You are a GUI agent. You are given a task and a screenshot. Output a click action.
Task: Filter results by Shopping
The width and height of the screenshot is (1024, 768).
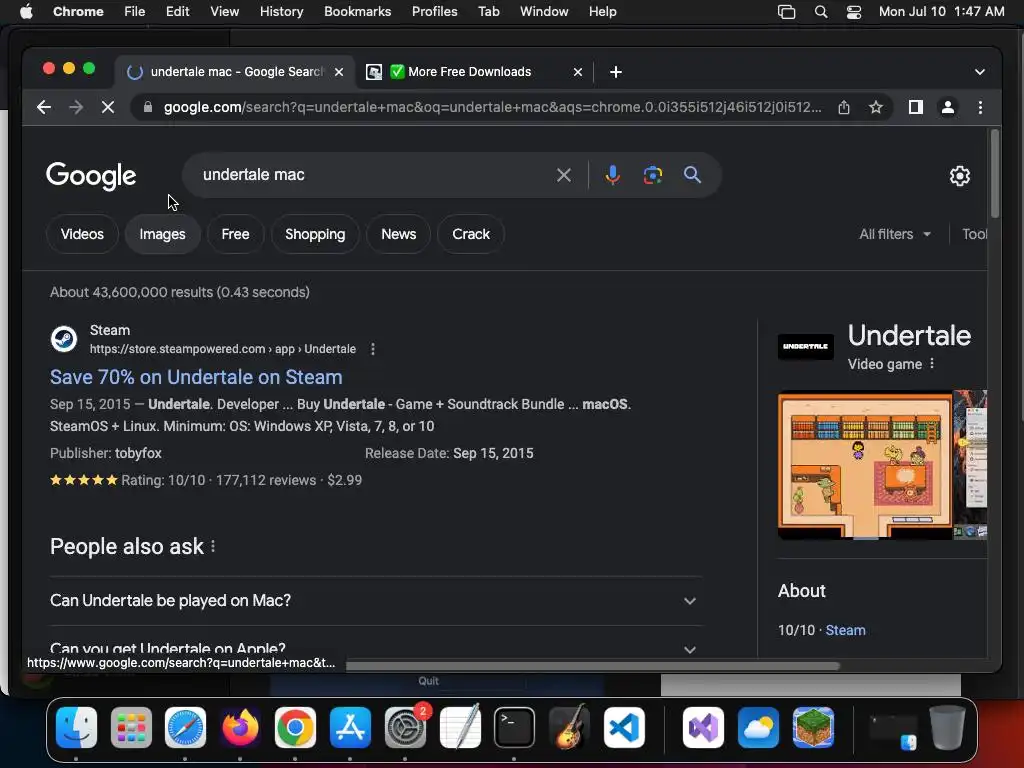click(x=315, y=234)
